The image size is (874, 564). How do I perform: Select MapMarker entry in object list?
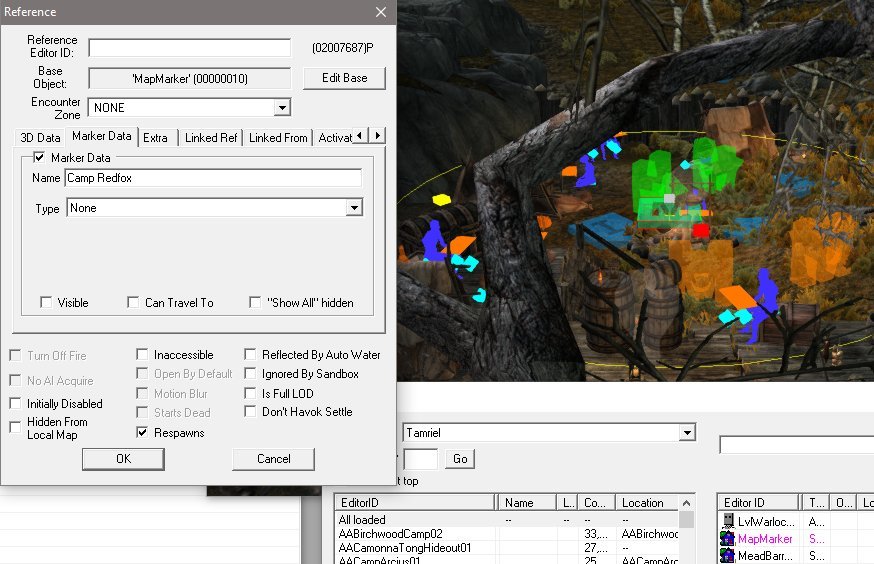click(x=765, y=539)
